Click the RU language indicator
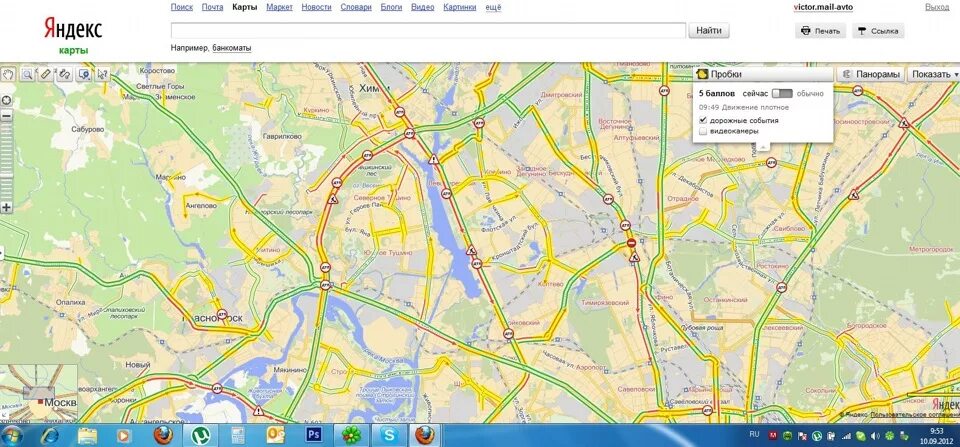This screenshot has width=960, height=447. [755, 435]
